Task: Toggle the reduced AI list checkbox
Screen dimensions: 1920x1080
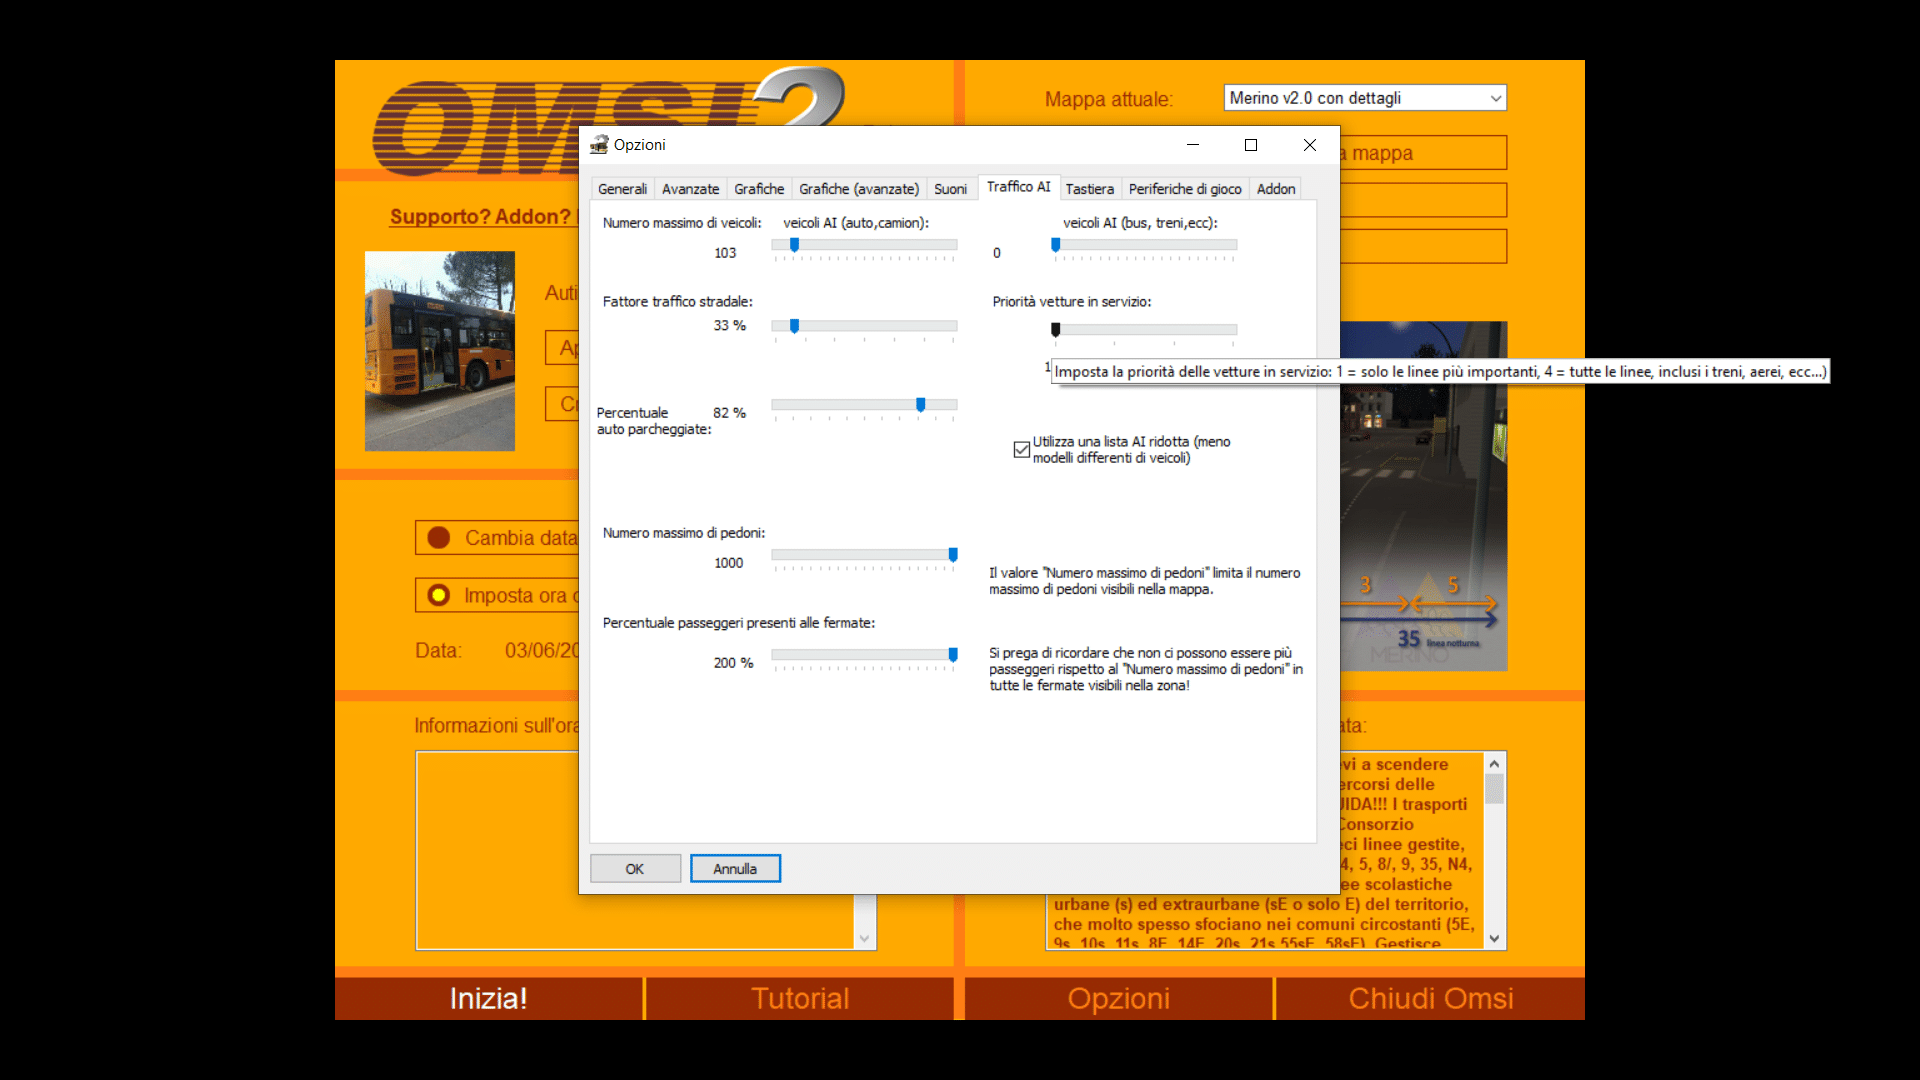Action: [x=1021, y=450]
